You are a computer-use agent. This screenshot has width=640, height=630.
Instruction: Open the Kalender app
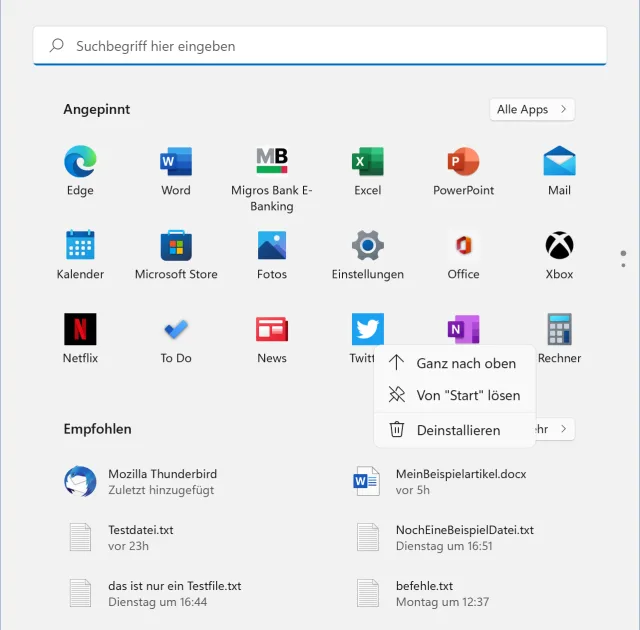pyautogui.click(x=80, y=255)
